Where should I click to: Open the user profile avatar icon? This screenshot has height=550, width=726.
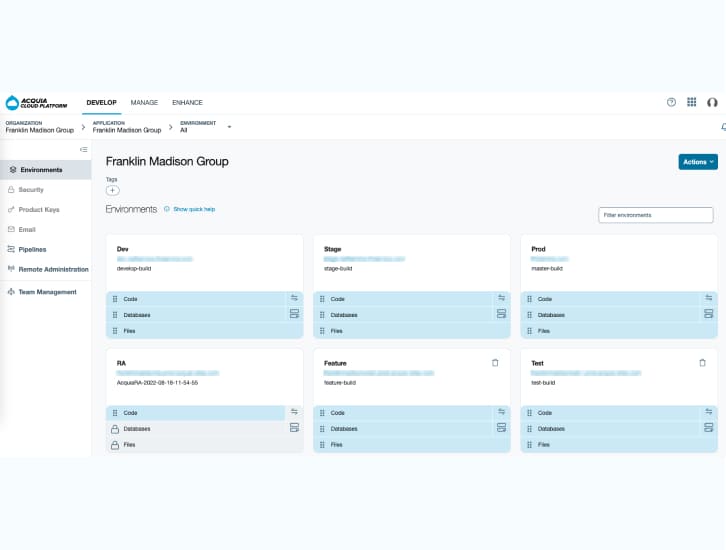[x=712, y=102]
